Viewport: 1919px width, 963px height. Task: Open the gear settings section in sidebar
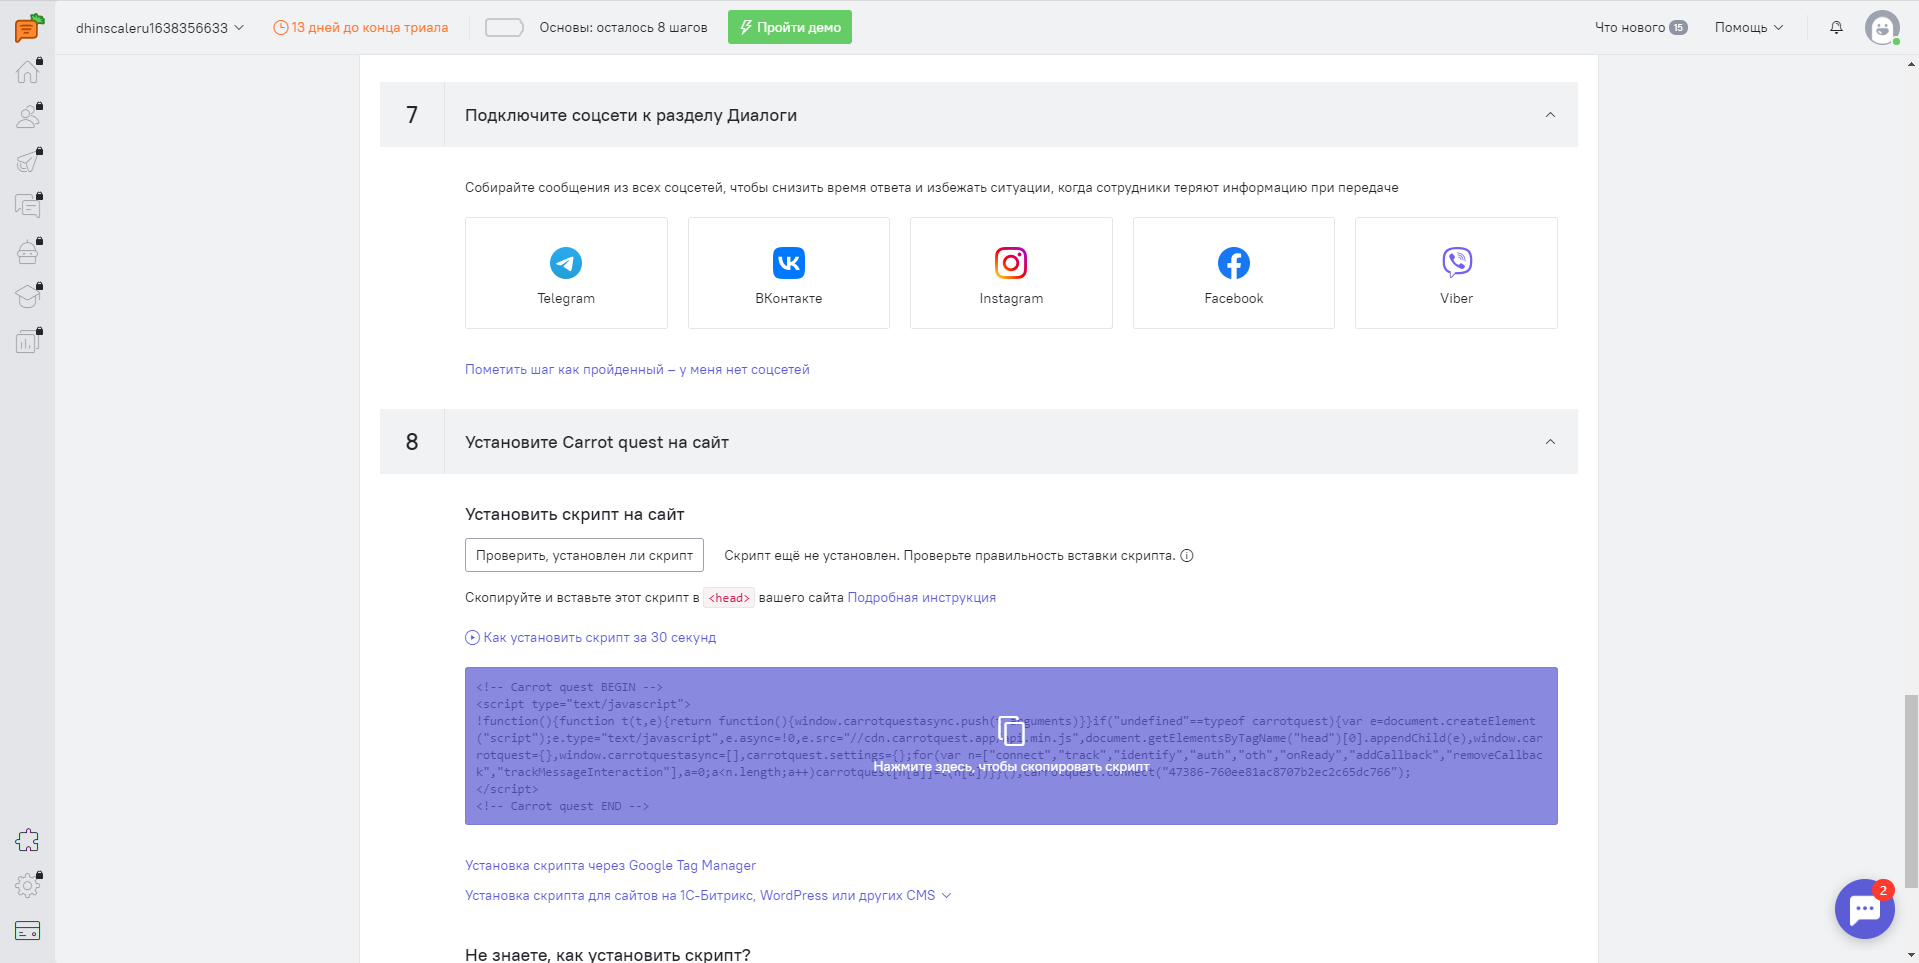pyautogui.click(x=28, y=886)
